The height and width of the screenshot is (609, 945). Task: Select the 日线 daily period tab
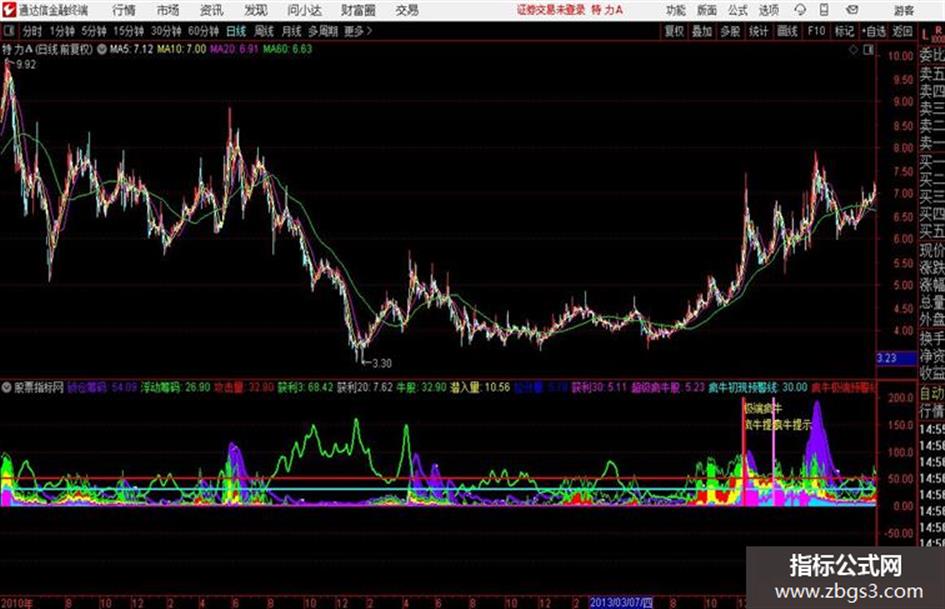(236, 31)
